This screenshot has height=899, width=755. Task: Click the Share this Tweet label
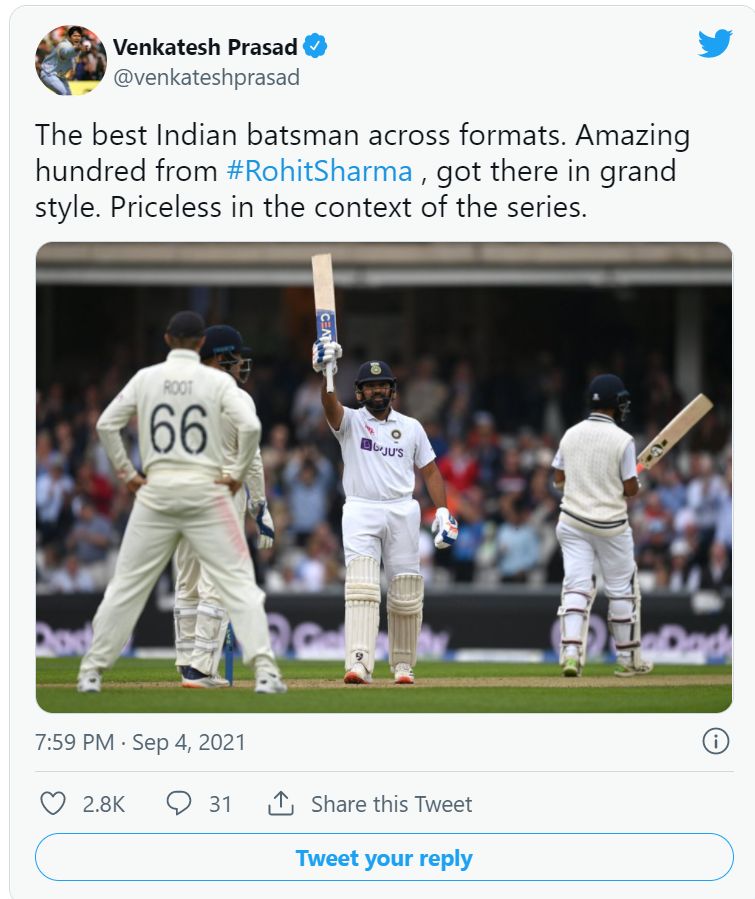[x=391, y=804]
